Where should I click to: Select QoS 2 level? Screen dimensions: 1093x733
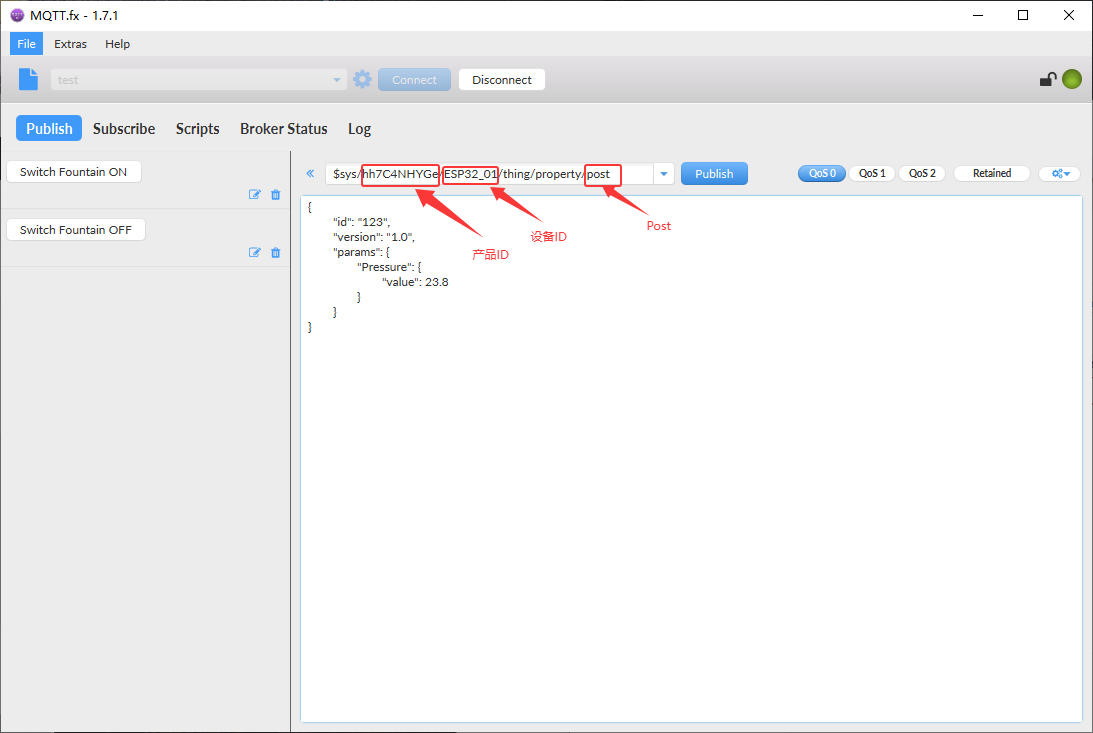pyautogui.click(x=922, y=173)
